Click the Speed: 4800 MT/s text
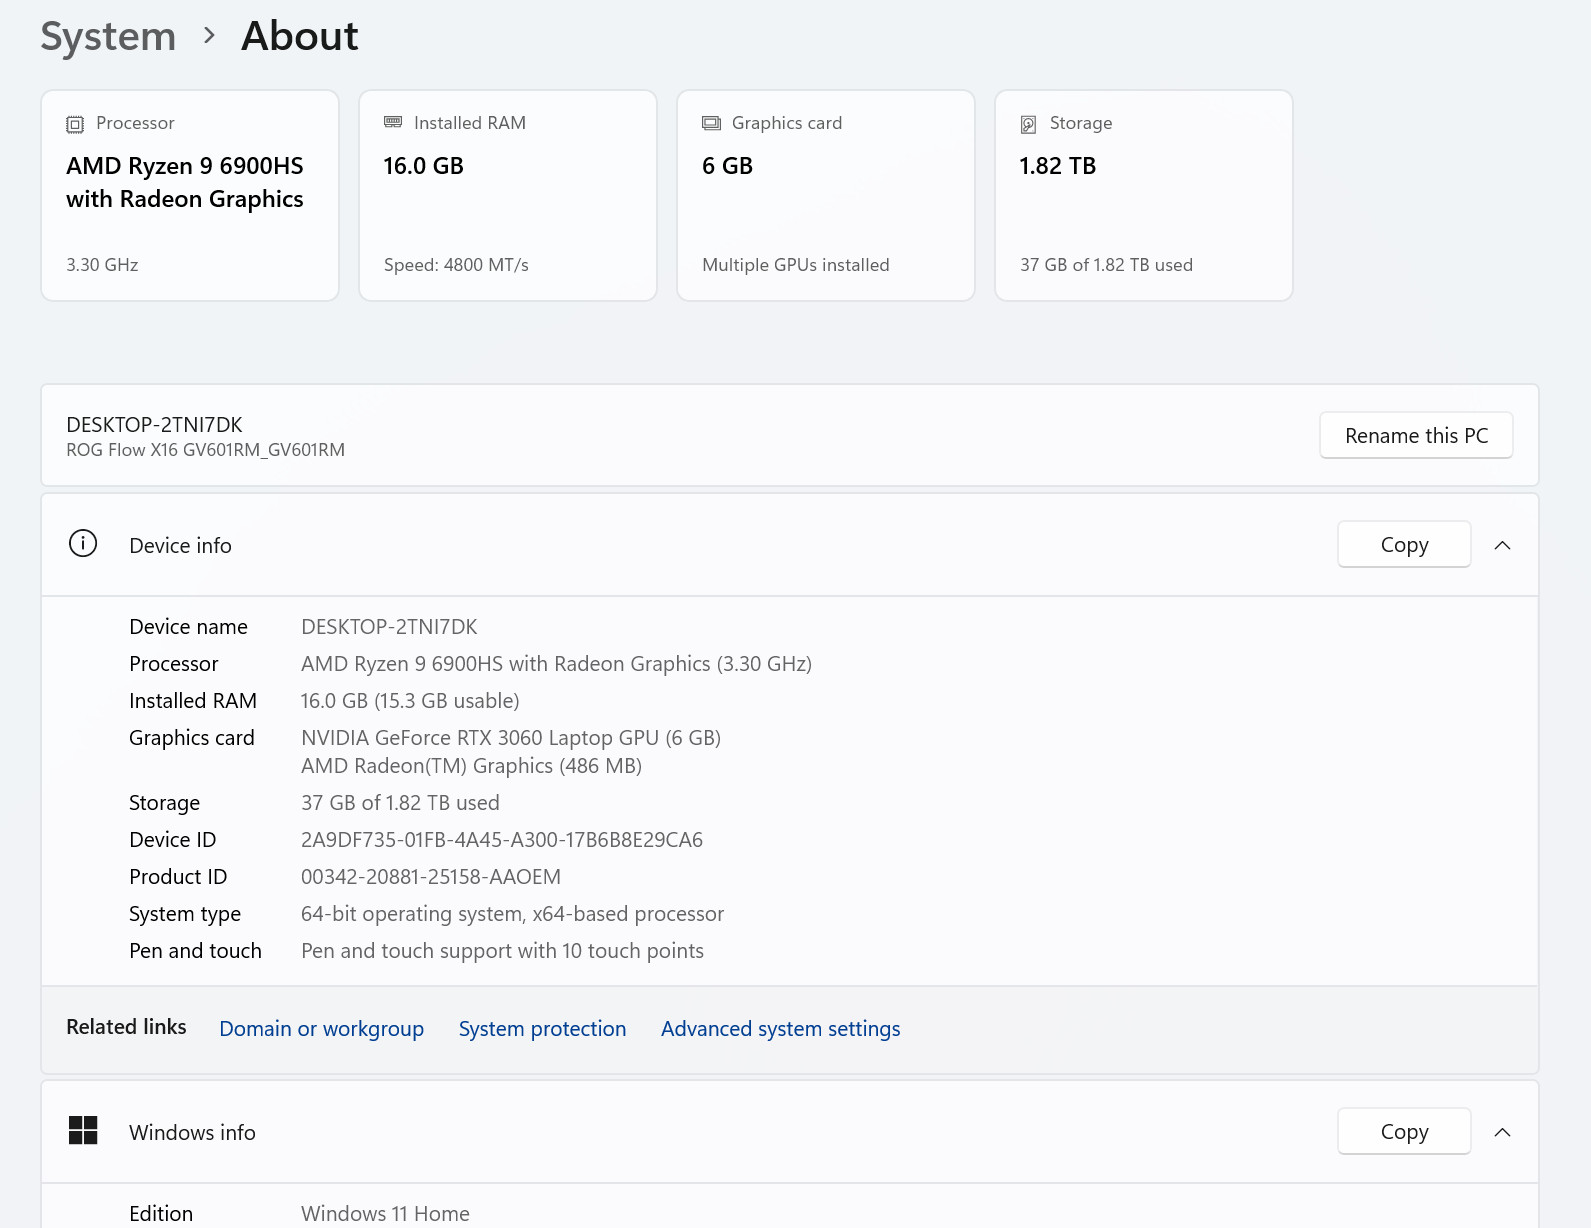 tap(456, 265)
